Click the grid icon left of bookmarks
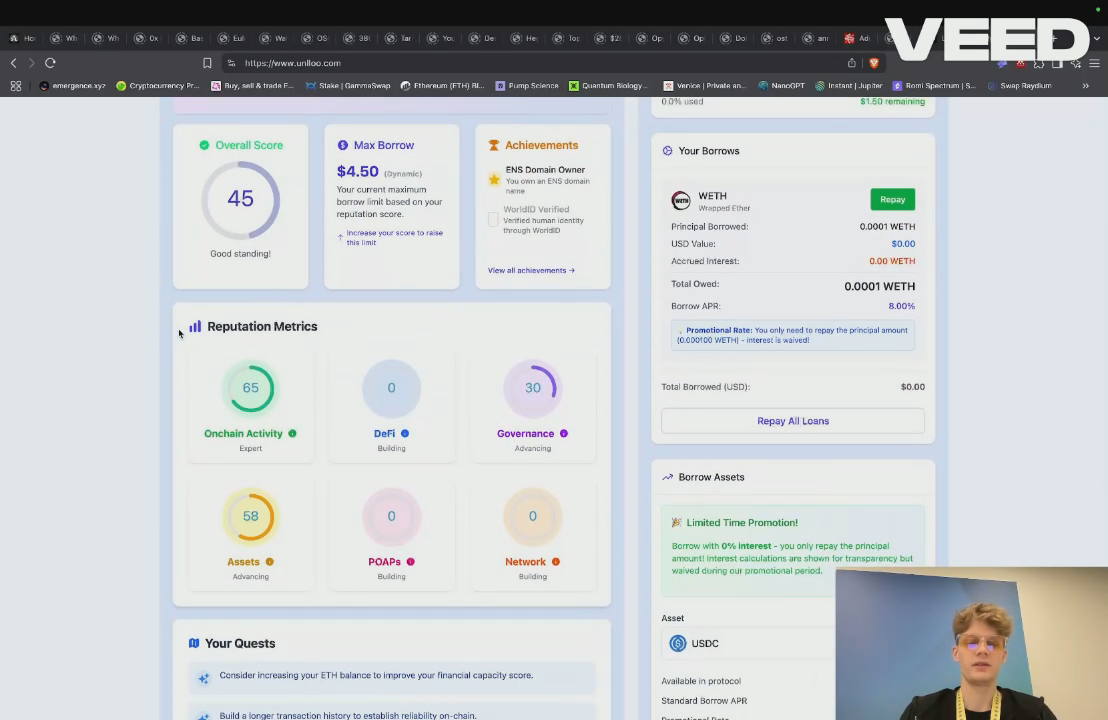 click(x=16, y=85)
